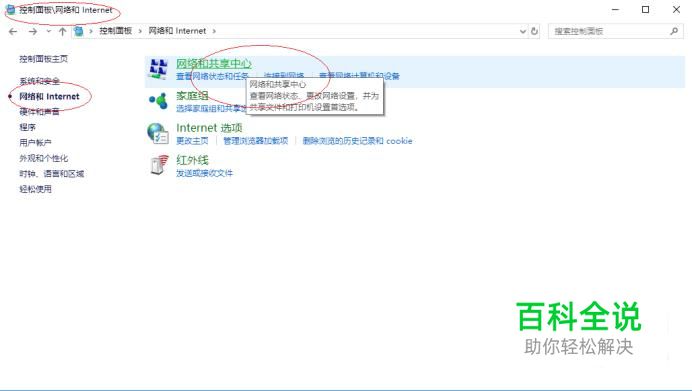
Task: Click the Control Panel icon in address bar
Action: tap(79, 31)
